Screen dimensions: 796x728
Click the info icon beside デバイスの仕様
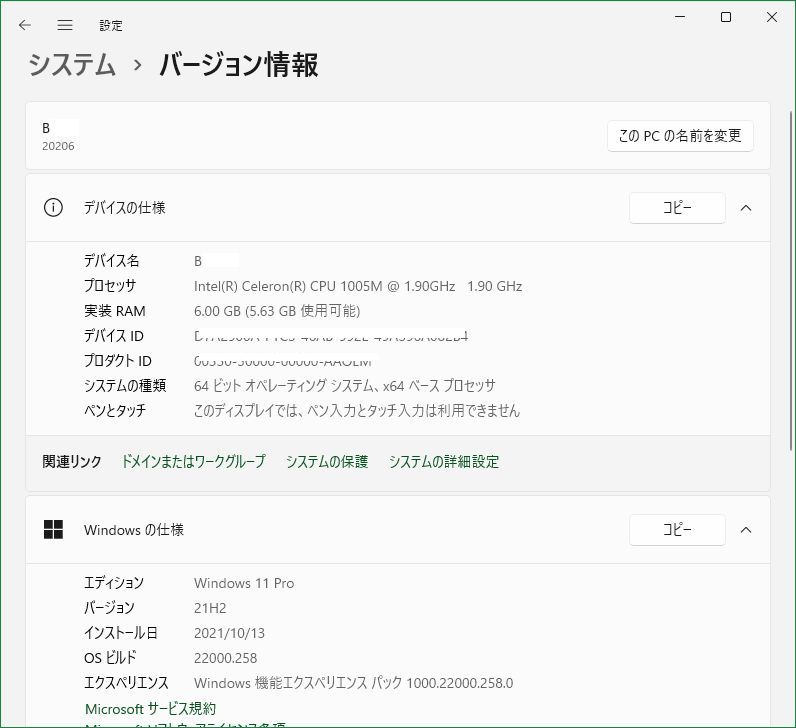(53, 208)
